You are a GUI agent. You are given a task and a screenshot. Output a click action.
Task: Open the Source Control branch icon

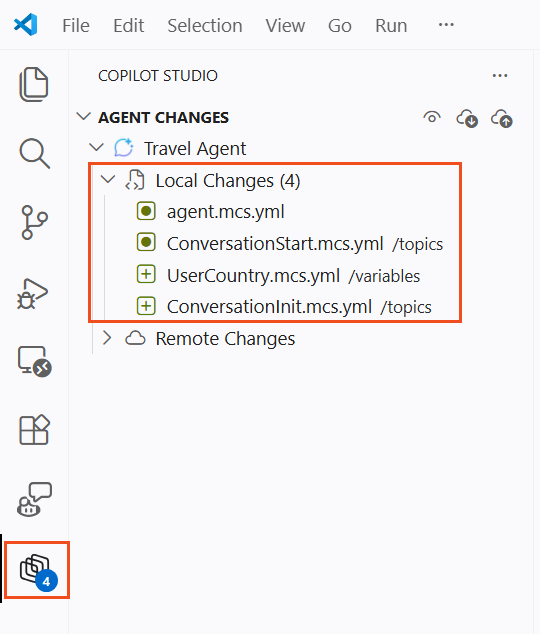click(34, 222)
